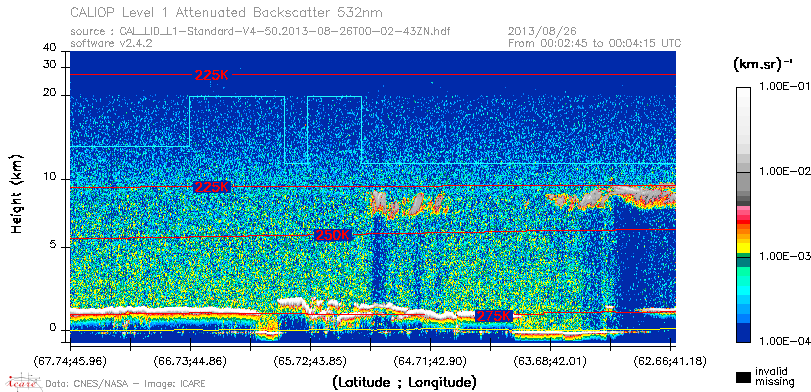Viewport: 811px width, 392px height.
Task: Click the '225K' label just below 10 km
Action: [x=212, y=187]
